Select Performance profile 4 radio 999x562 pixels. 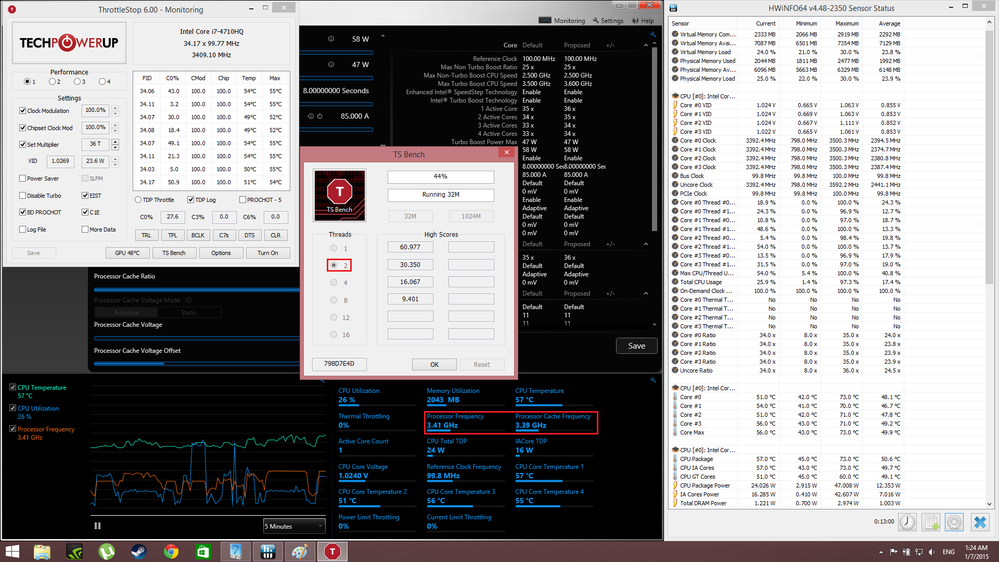point(102,82)
